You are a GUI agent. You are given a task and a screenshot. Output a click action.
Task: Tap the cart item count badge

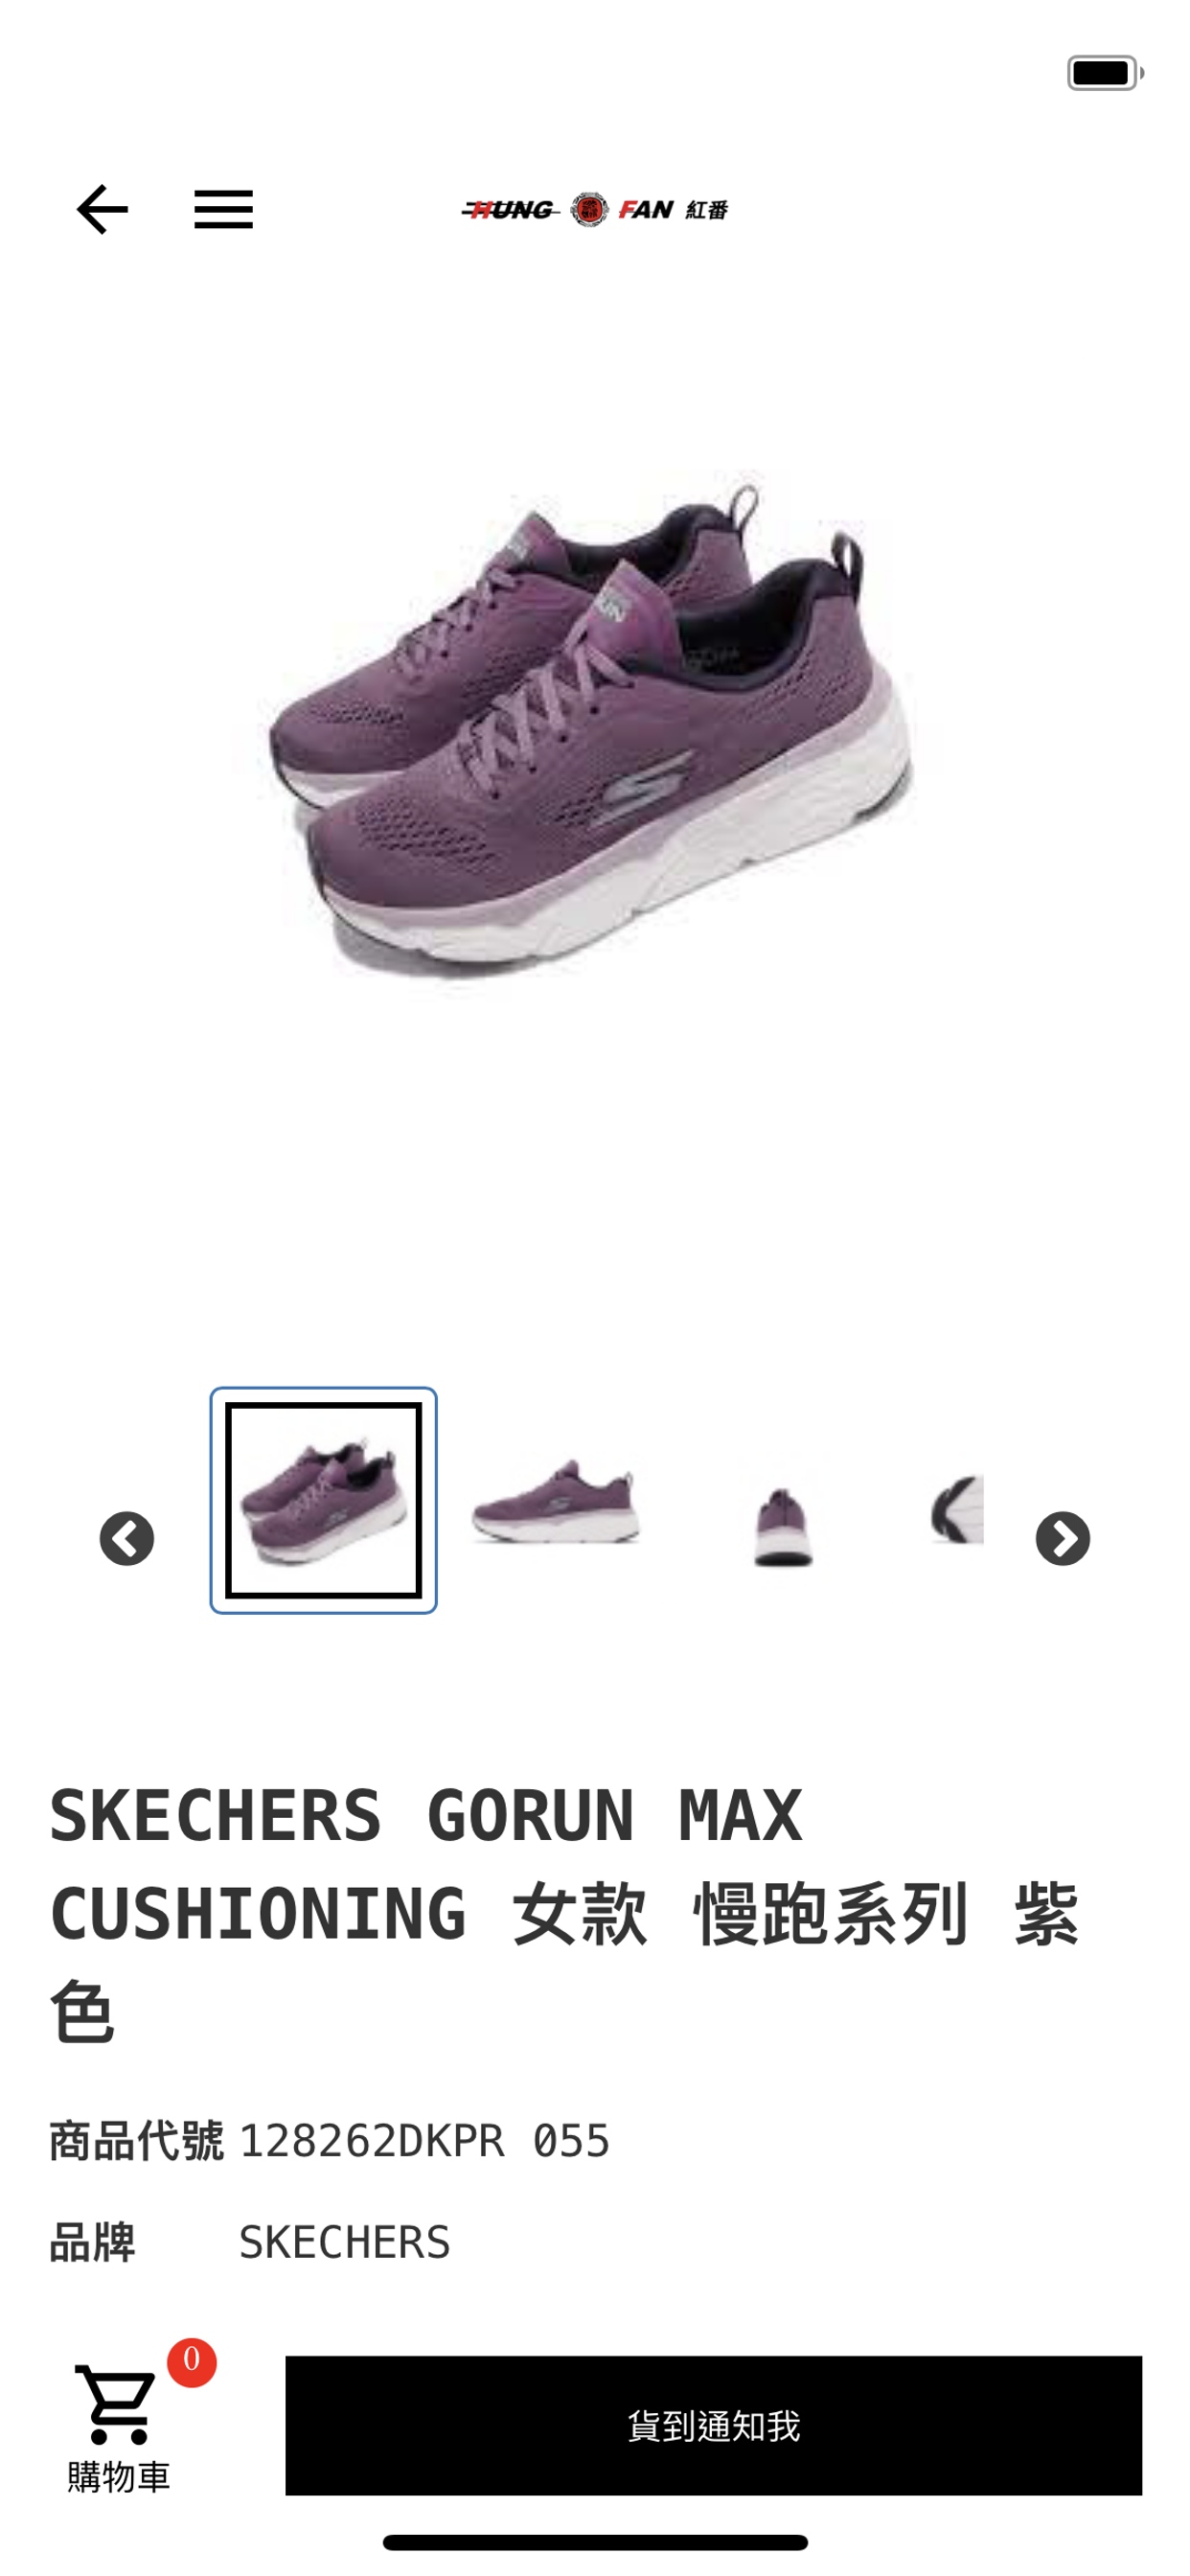coord(192,2362)
